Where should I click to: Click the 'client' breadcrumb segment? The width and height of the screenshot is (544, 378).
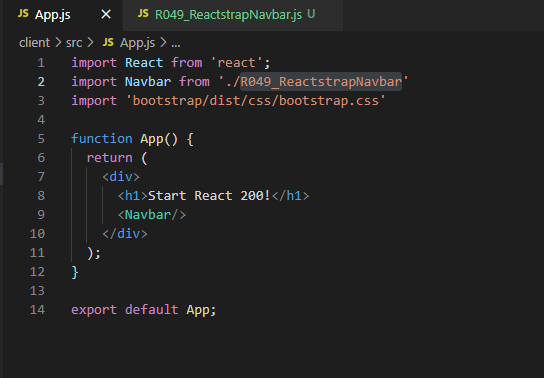point(34,43)
